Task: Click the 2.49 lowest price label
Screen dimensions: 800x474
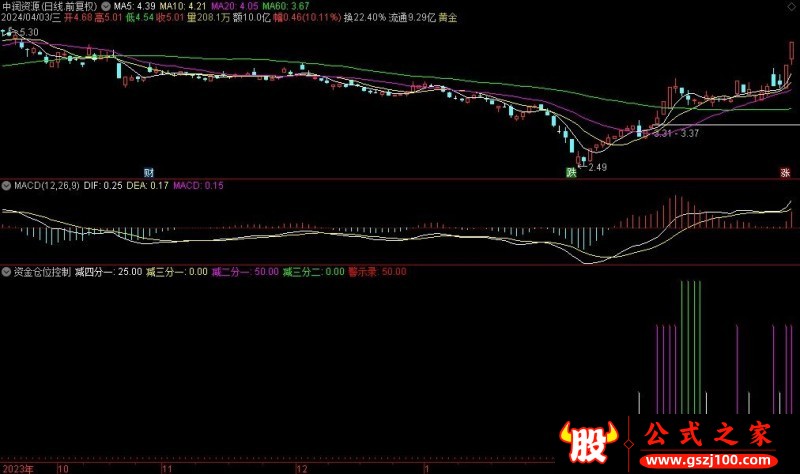Action: (596, 167)
